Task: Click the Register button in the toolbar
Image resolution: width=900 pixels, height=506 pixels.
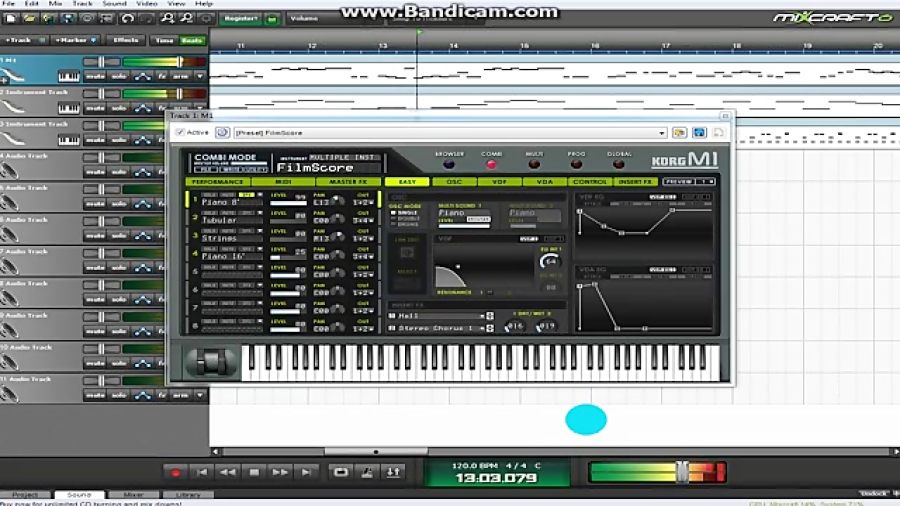Action: point(241,19)
